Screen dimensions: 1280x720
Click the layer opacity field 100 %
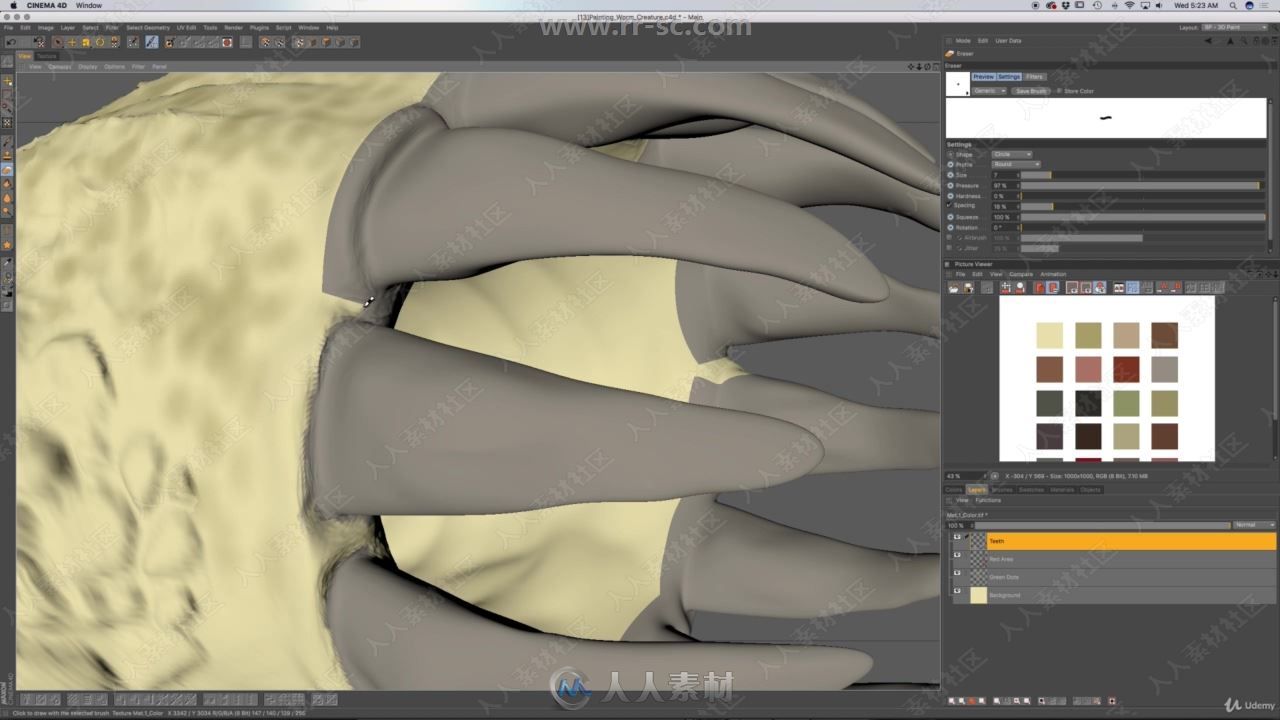[958, 525]
